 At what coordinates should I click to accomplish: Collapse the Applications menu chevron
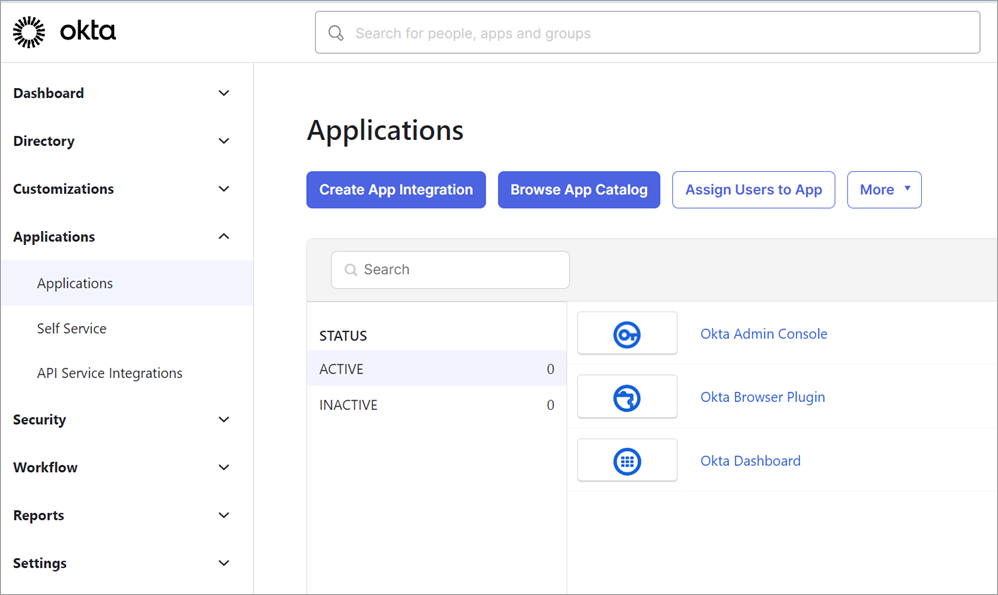pos(224,236)
